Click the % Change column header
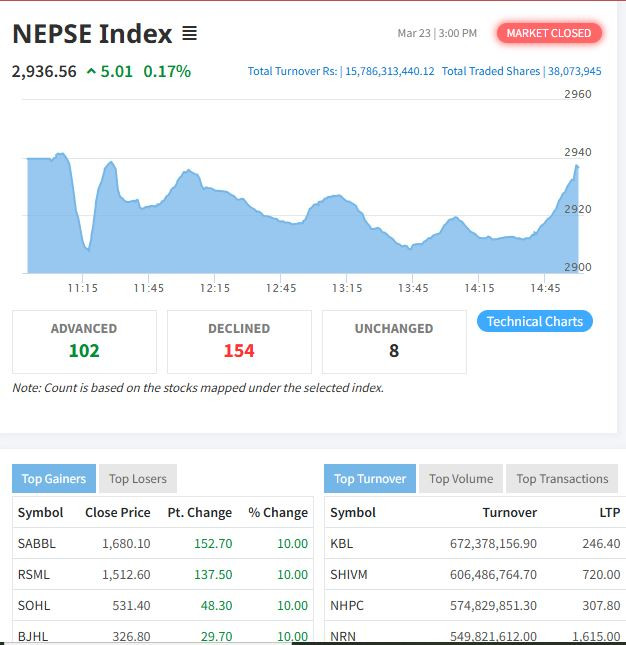 pyautogui.click(x=278, y=513)
